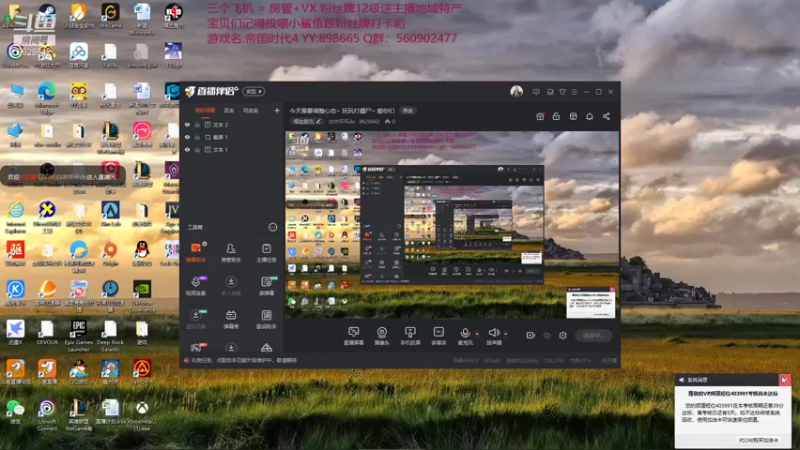Toggle the lock on the 文本 1 layer
This screenshot has width=800, height=450.
coord(197,149)
